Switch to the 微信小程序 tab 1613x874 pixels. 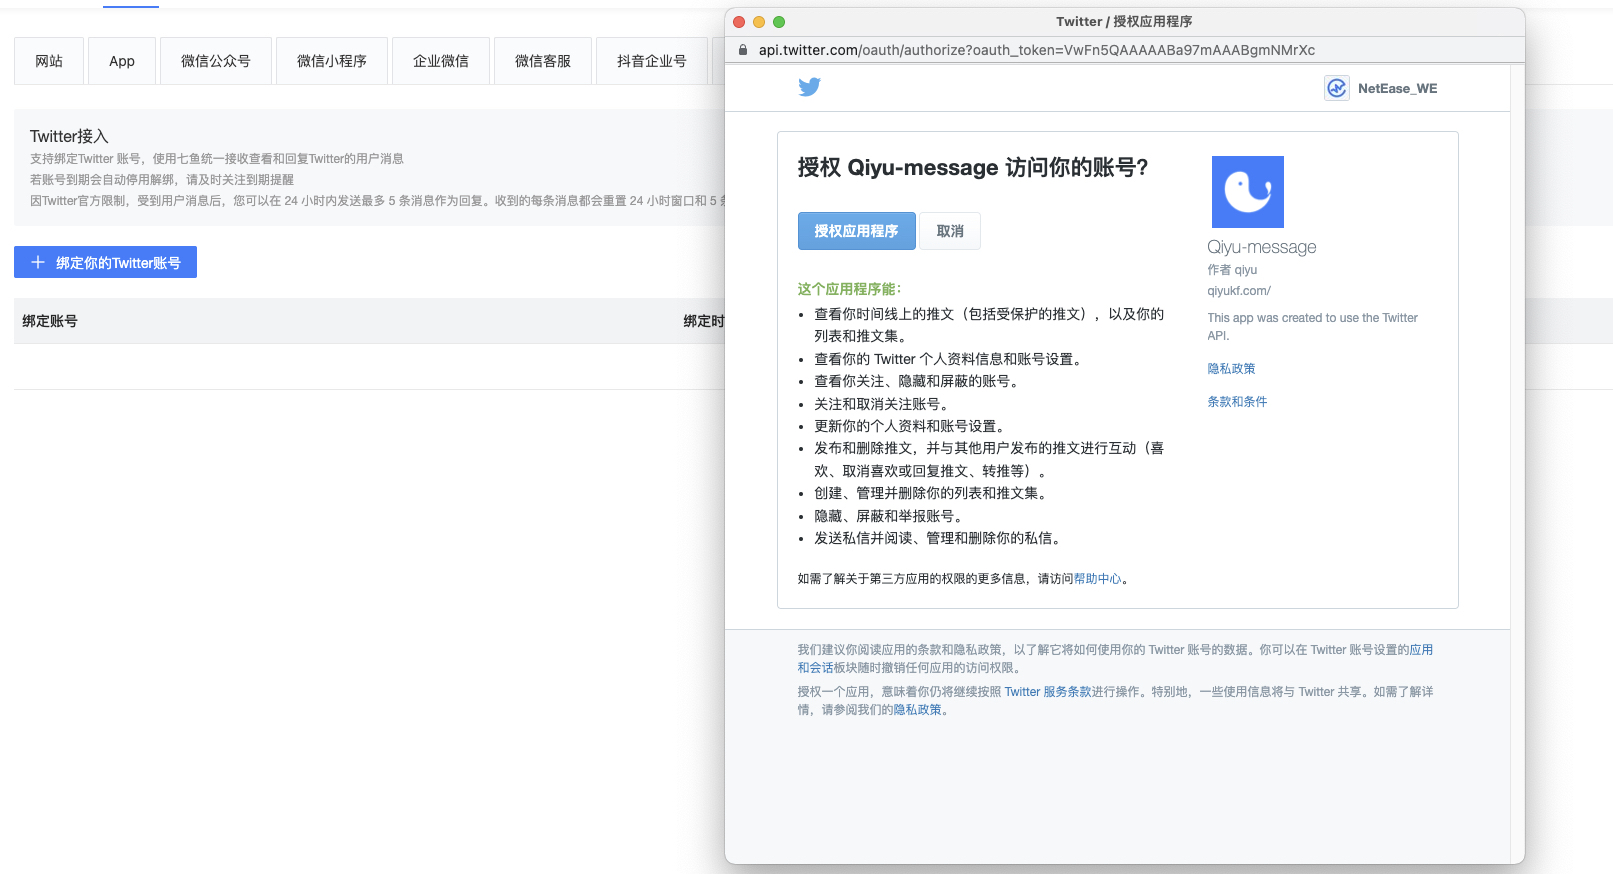click(x=332, y=61)
